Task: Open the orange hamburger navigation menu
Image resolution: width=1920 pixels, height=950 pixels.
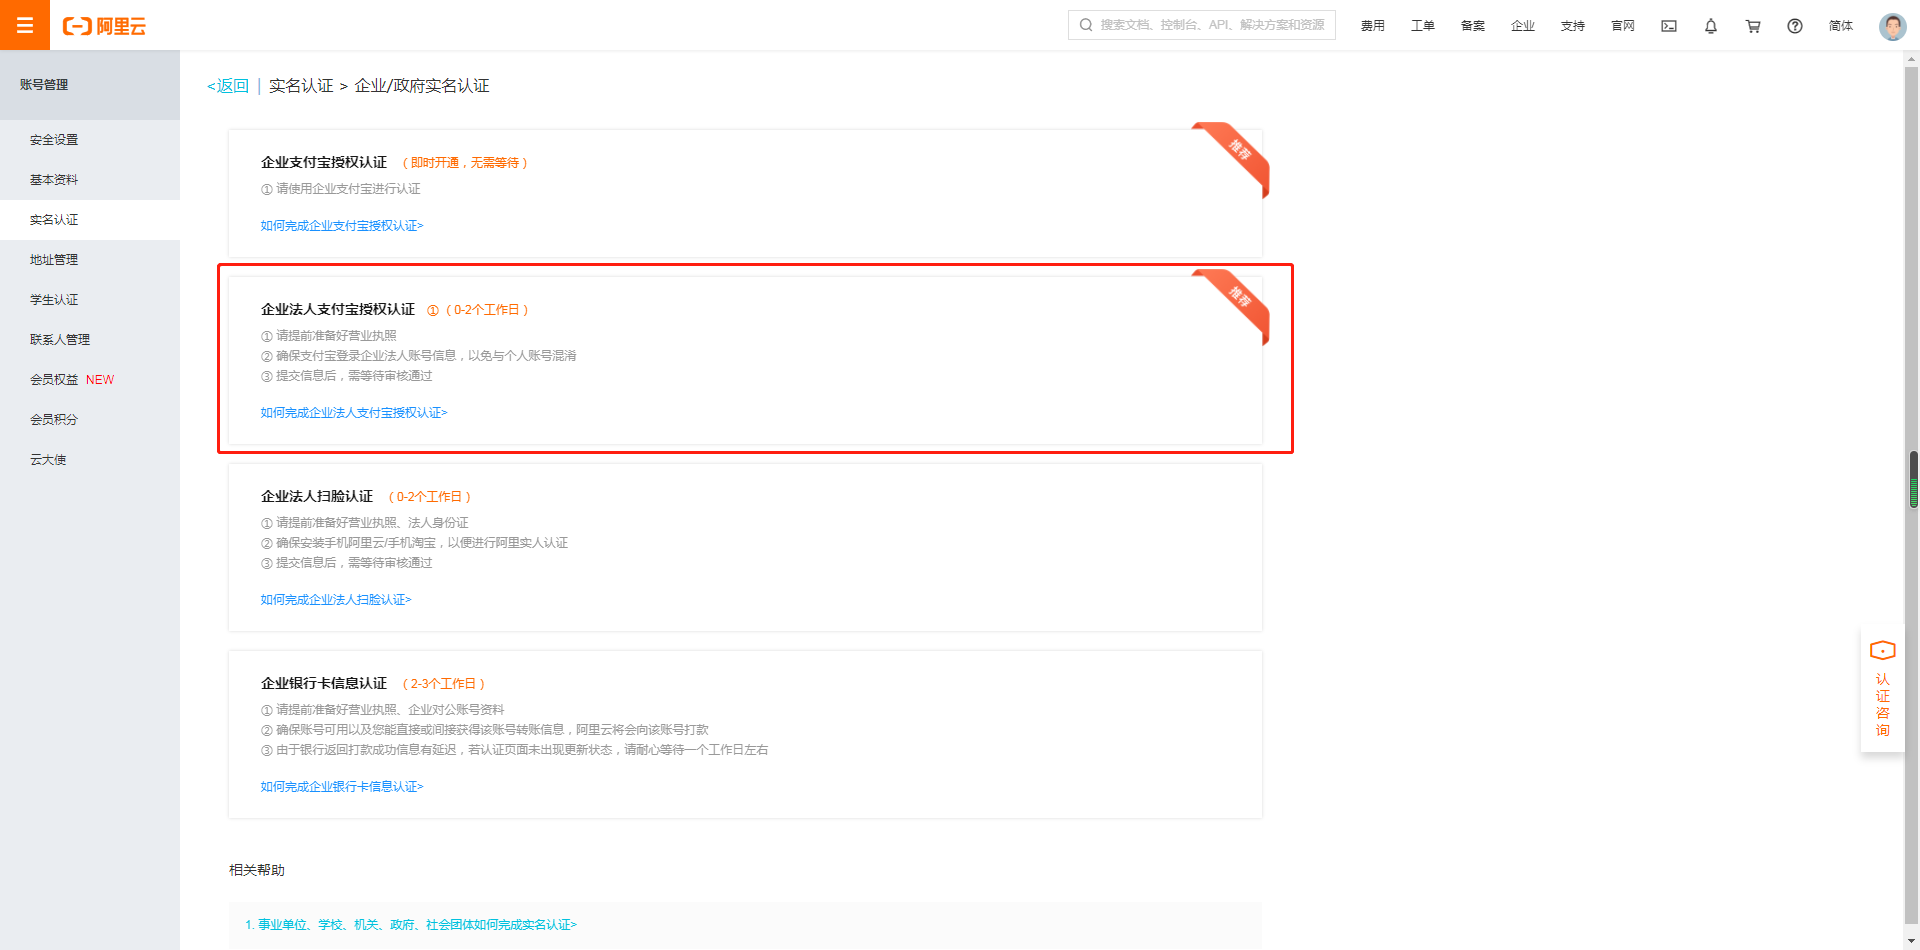Action: point(25,25)
